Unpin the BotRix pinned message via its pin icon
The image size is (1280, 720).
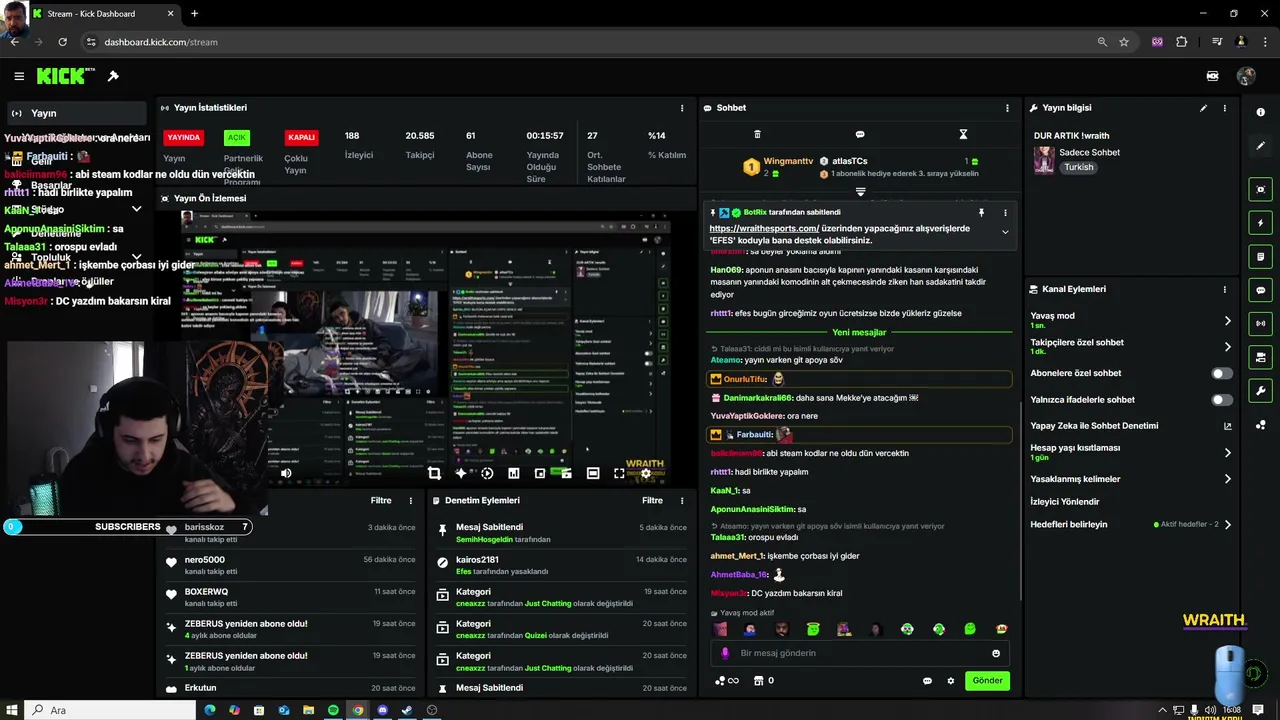[981, 212]
